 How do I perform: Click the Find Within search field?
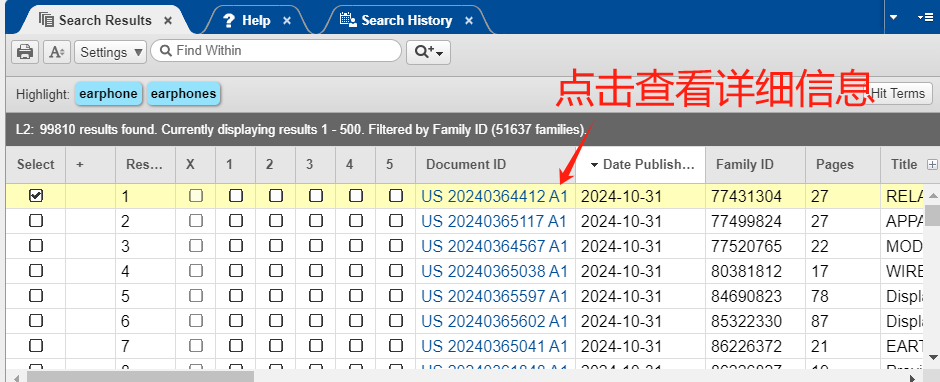[x=276, y=51]
